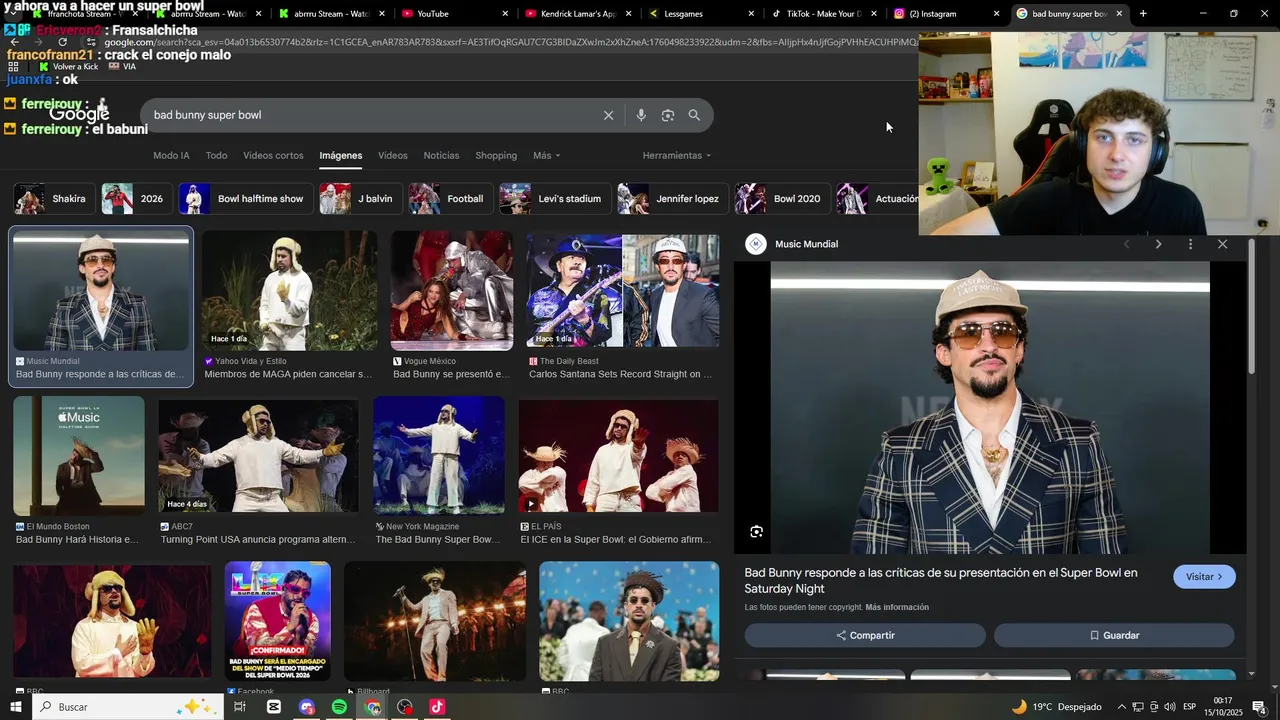Select the J balvin suggestion chip
The width and height of the screenshot is (1280, 720).
pos(360,199)
